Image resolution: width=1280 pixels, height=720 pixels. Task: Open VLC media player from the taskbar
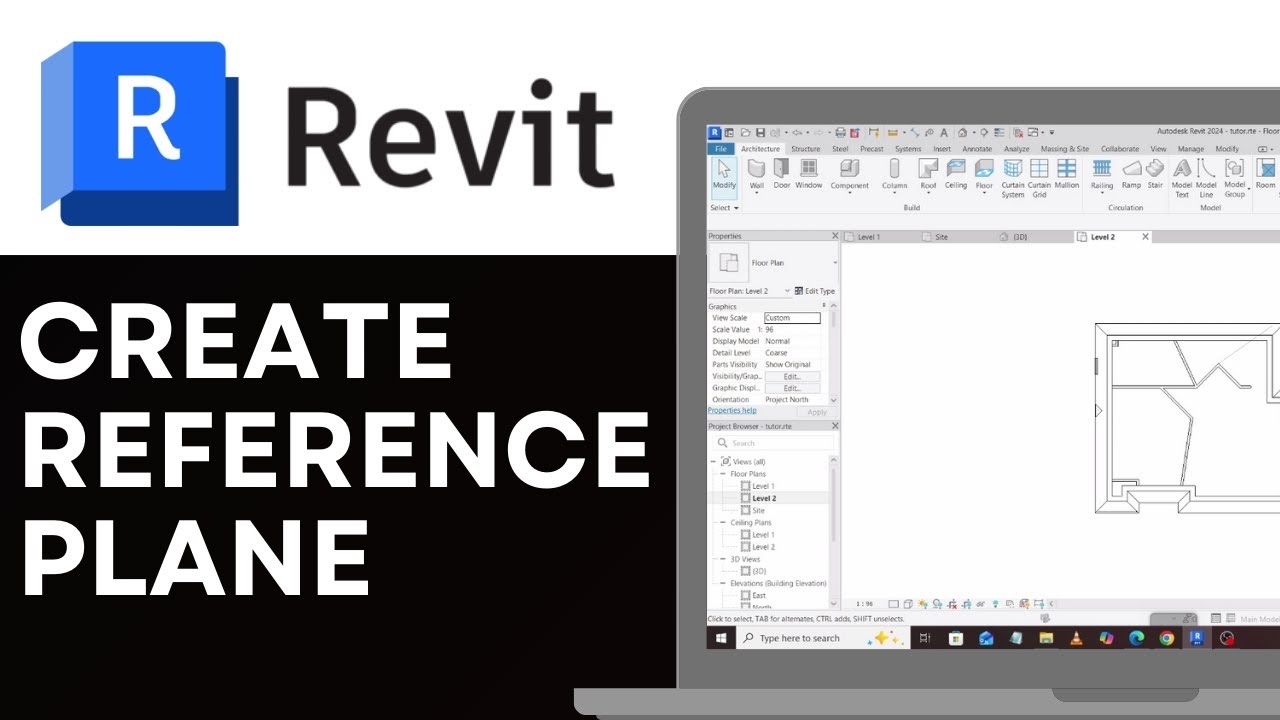[1076, 638]
